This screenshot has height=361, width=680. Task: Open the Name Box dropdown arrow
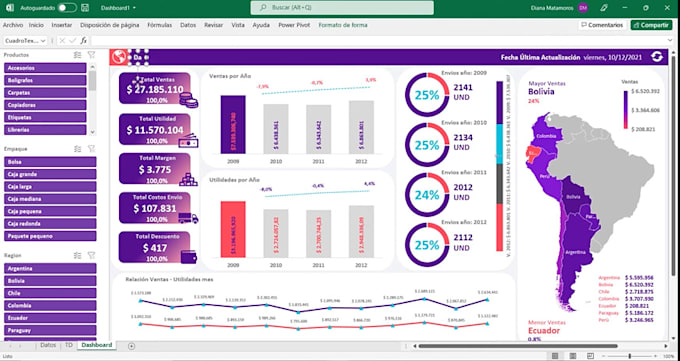[x=43, y=41]
